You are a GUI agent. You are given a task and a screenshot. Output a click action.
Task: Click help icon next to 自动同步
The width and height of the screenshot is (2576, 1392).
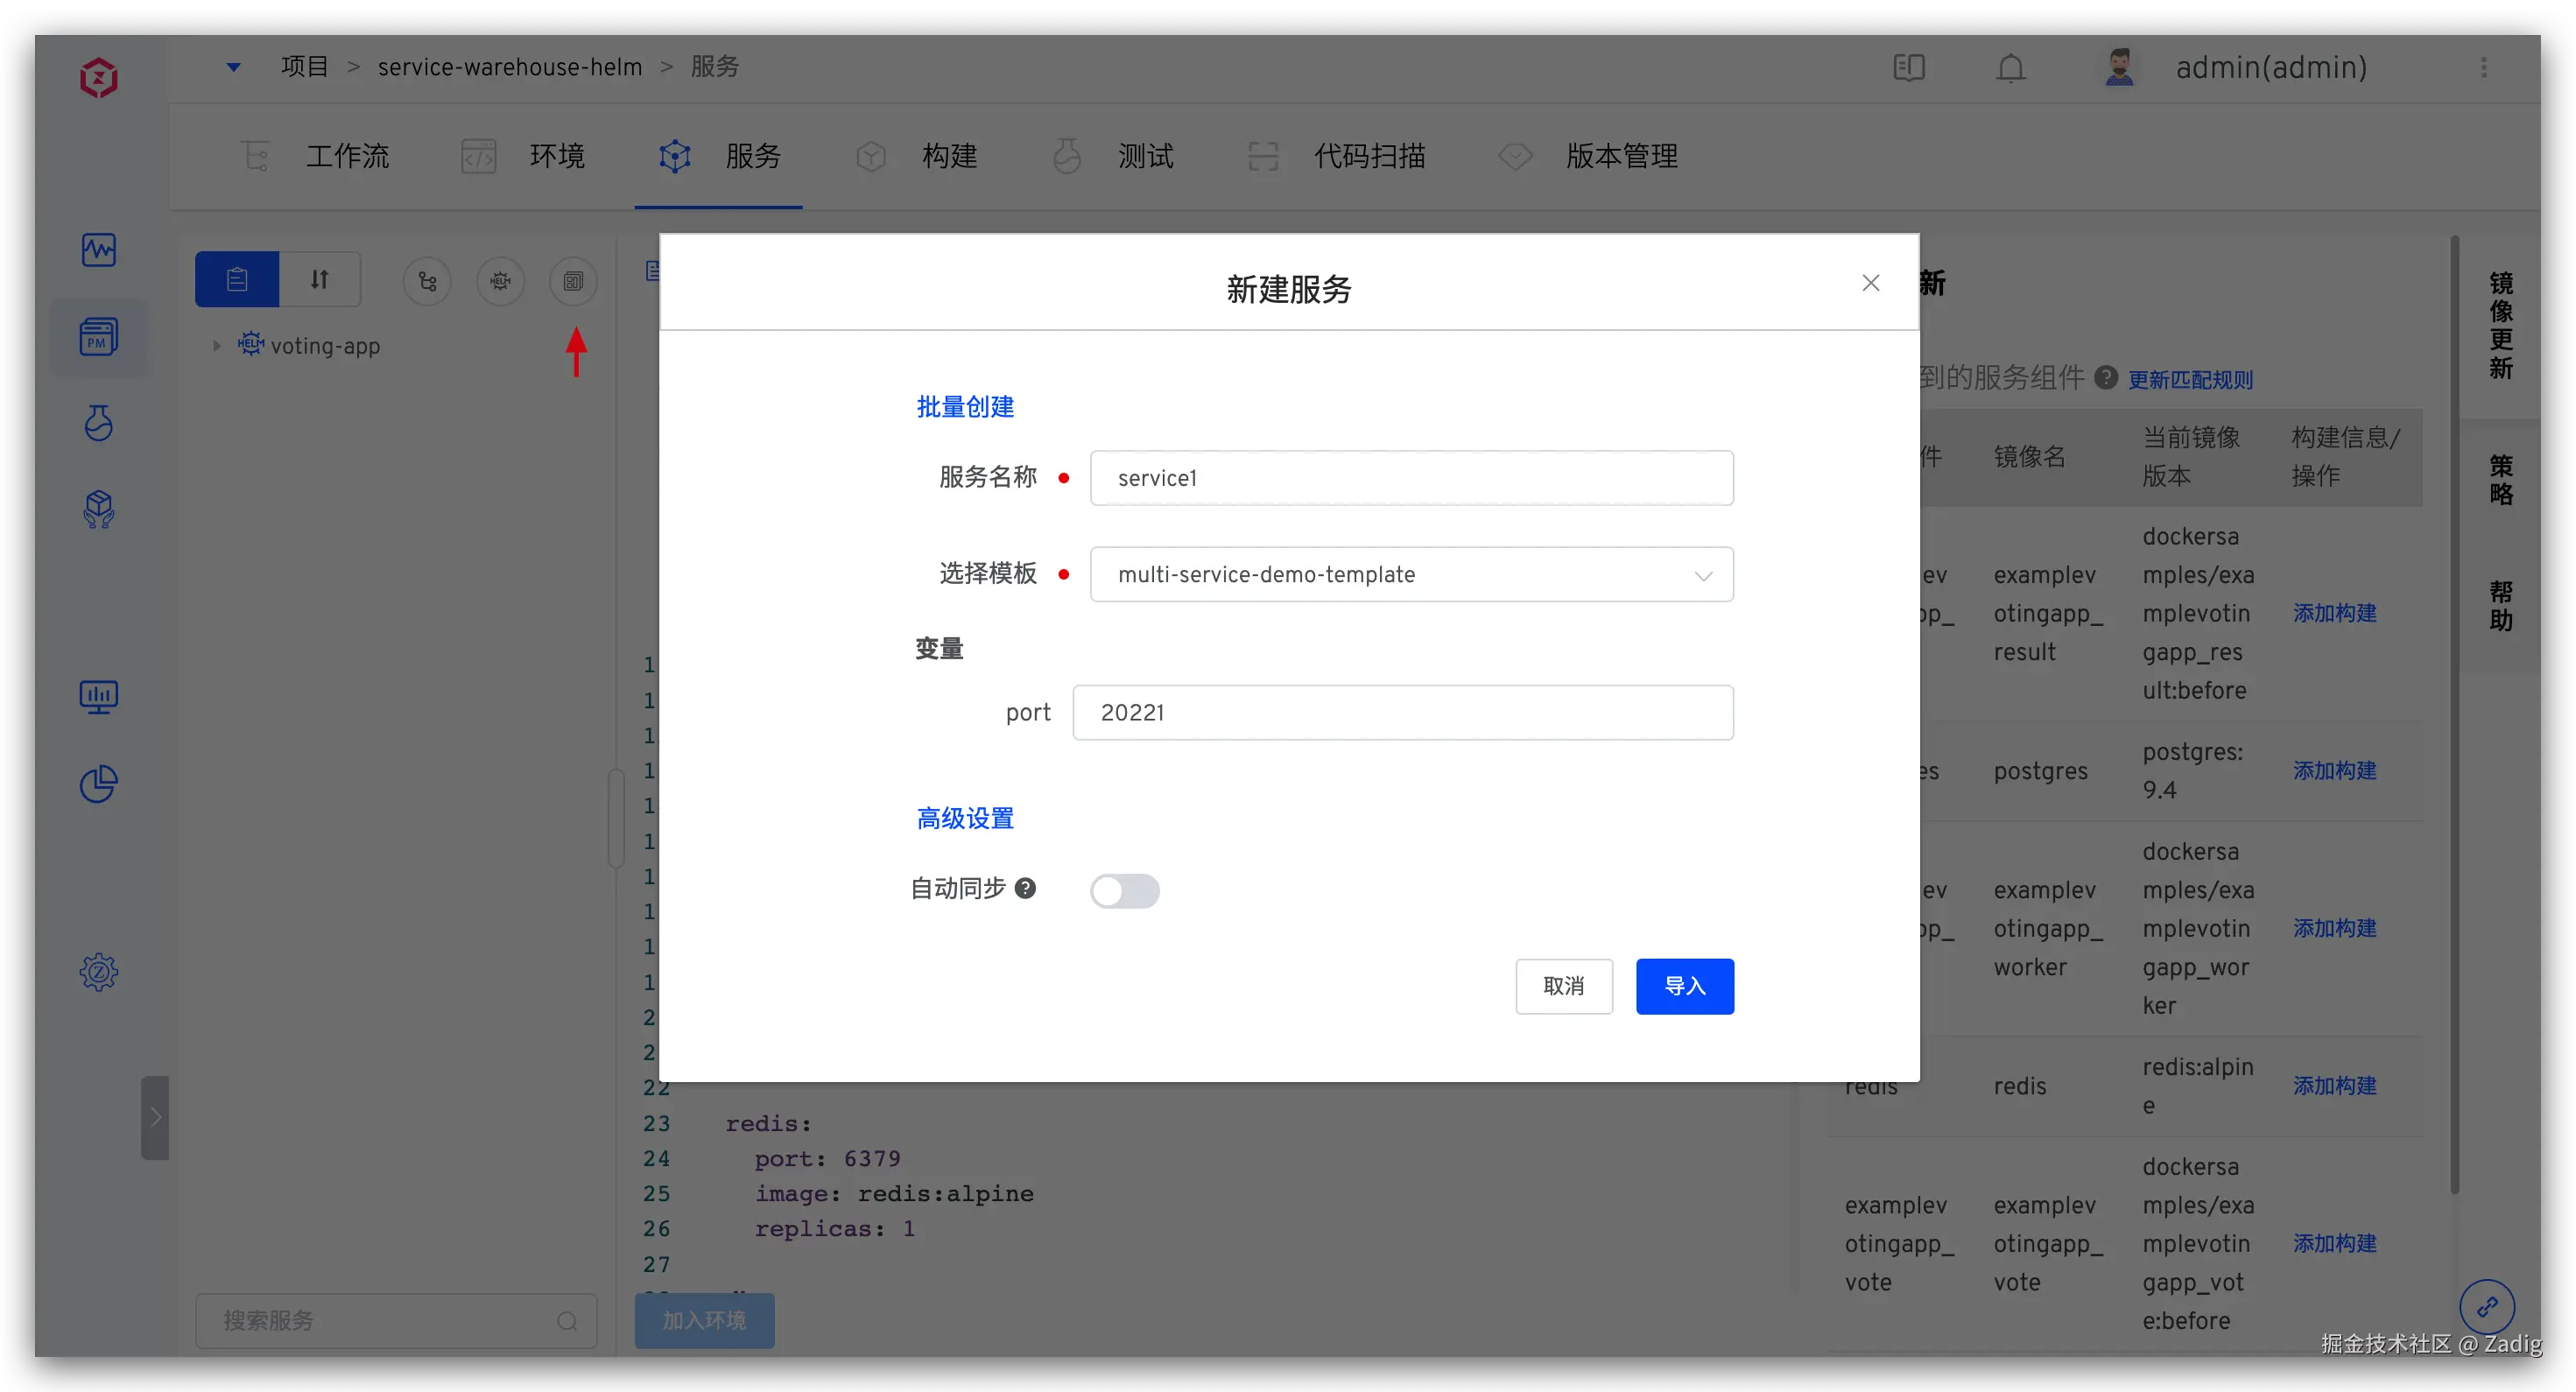click(x=1025, y=888)
